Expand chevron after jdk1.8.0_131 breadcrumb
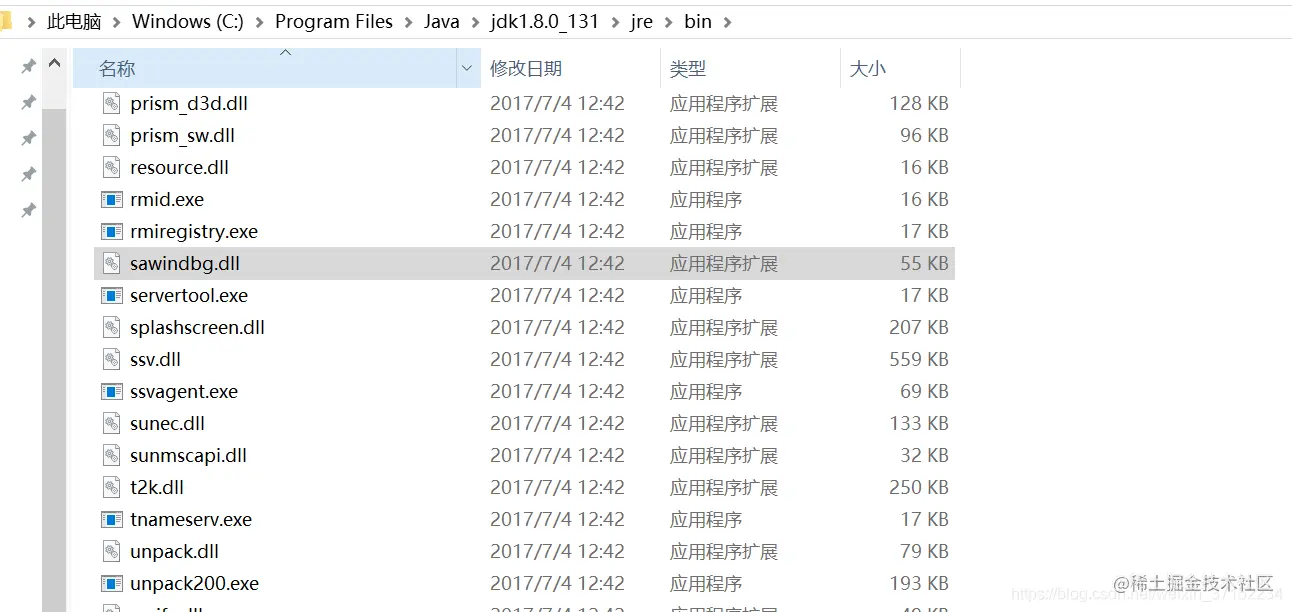 pyautogui.click(x=614, y=22)
